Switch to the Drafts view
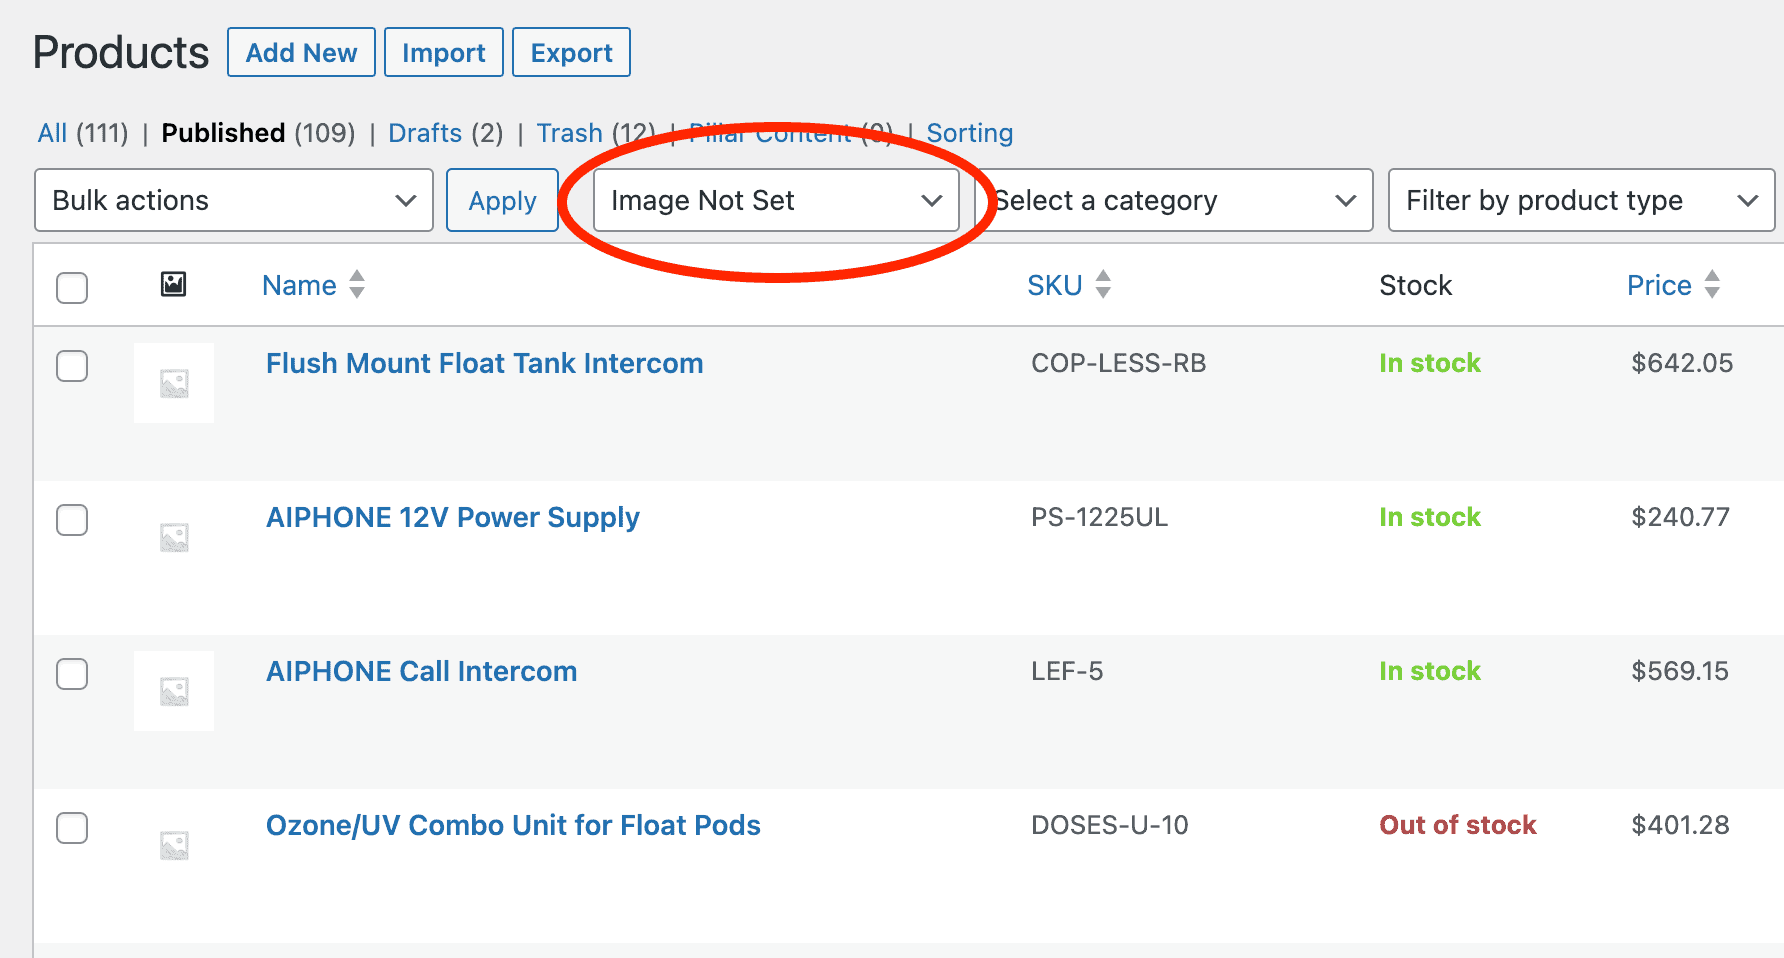1784x958 pixels. (424, 132)
